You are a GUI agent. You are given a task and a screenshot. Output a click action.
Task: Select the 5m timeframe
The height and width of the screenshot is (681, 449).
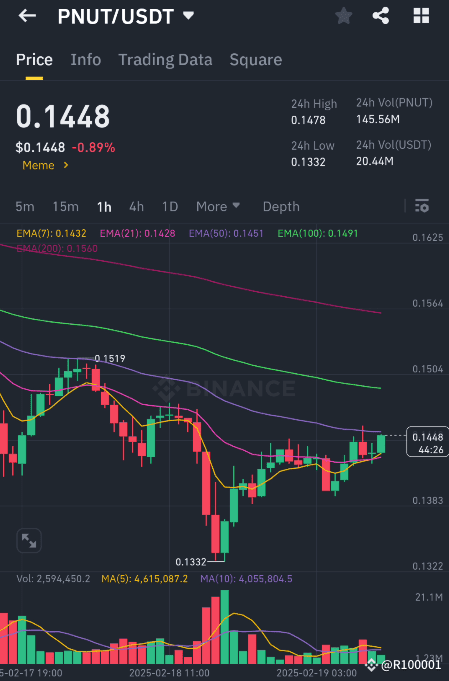coord(25,207)
